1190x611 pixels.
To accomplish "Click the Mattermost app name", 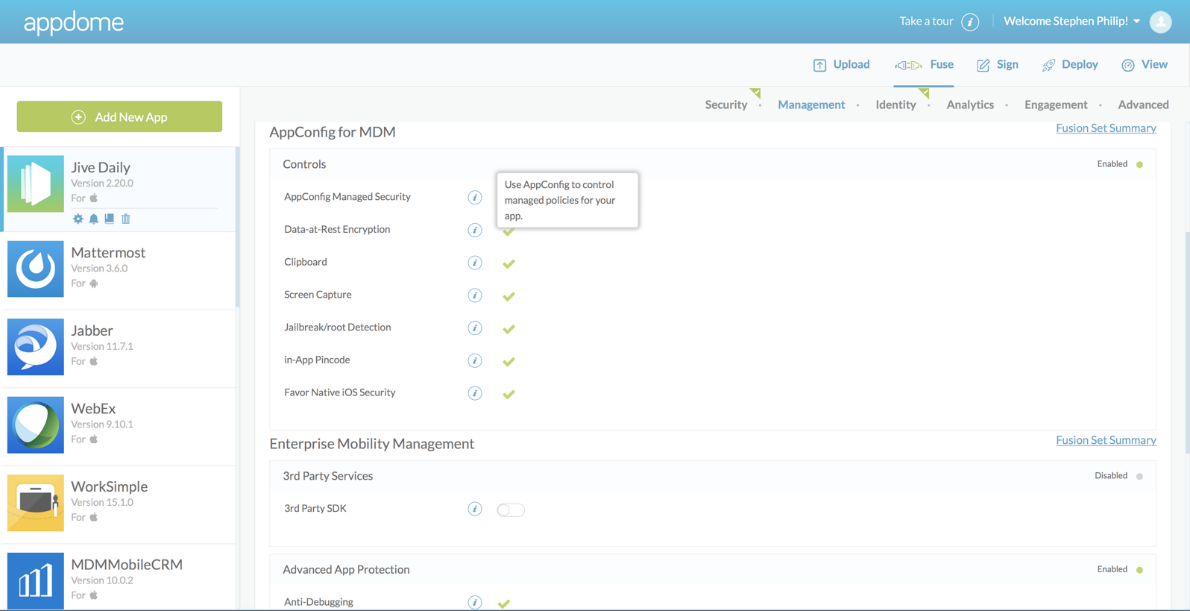I will pyautogui.click(x=108, y=253).
